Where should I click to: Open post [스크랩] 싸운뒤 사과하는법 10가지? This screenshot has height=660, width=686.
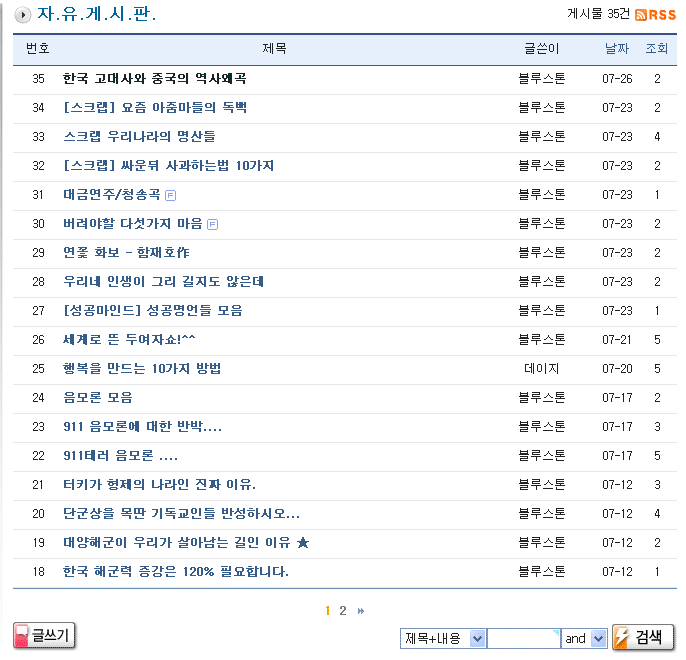[x=168, y=166]
